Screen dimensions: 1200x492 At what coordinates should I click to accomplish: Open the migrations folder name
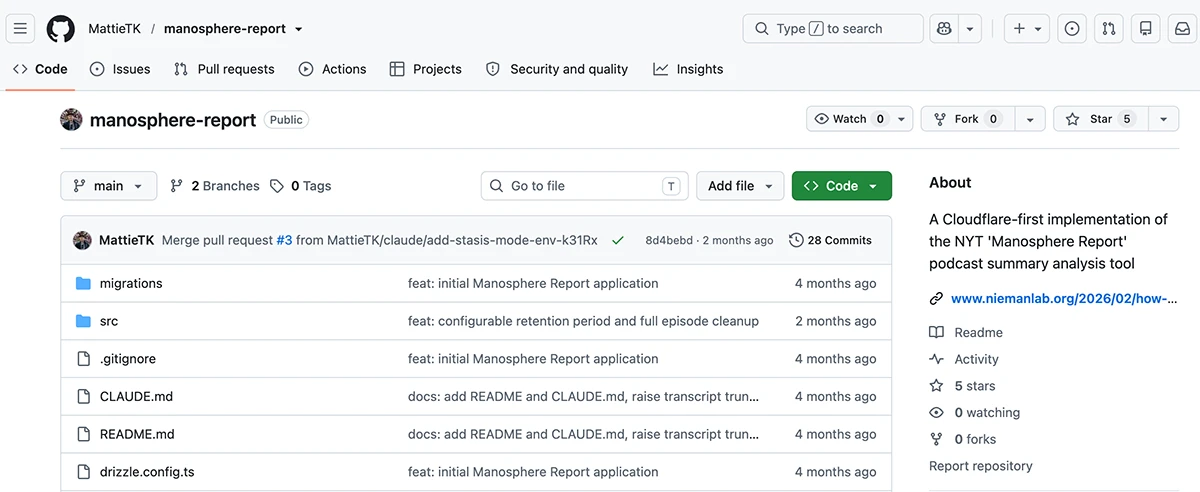tap(131, 284)
